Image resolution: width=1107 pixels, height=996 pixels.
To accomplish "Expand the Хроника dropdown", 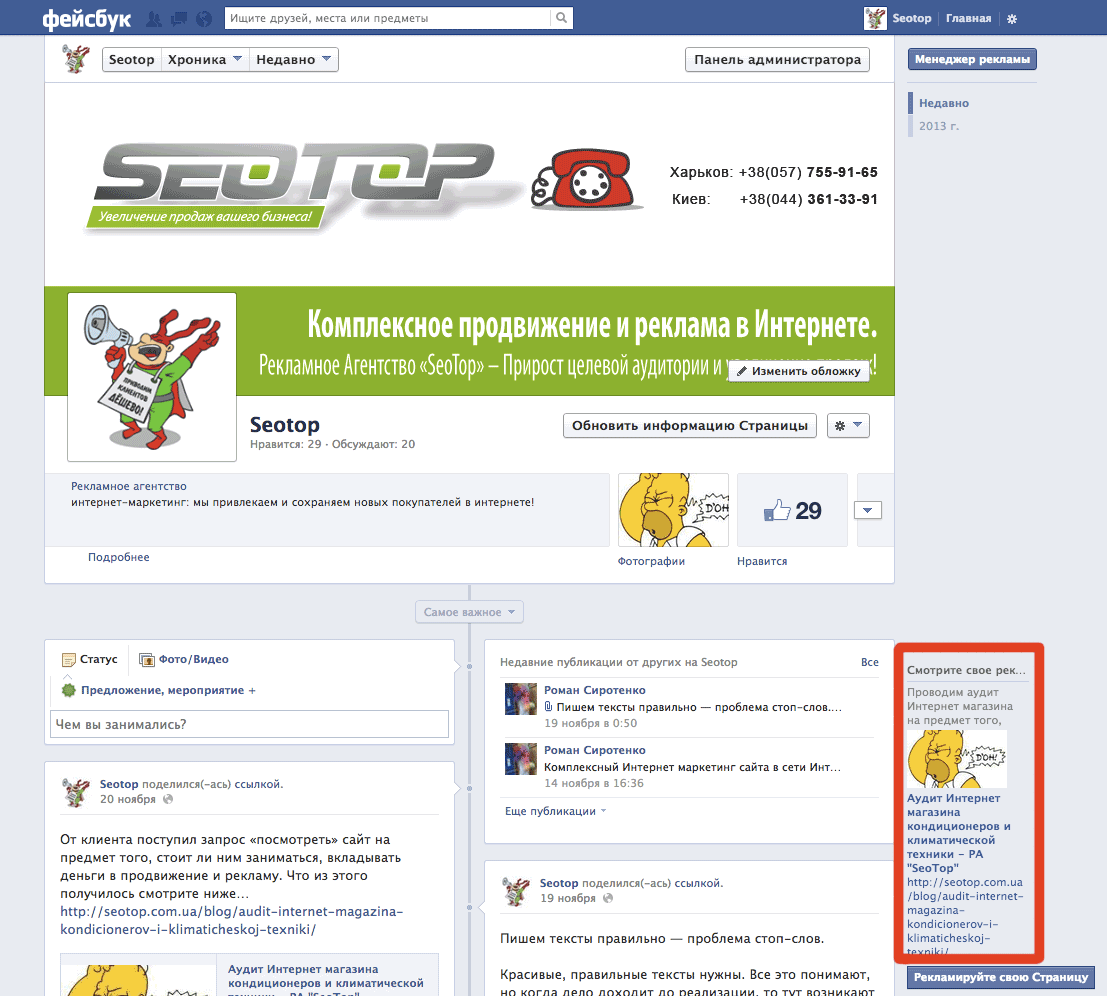I will (205, 60).
